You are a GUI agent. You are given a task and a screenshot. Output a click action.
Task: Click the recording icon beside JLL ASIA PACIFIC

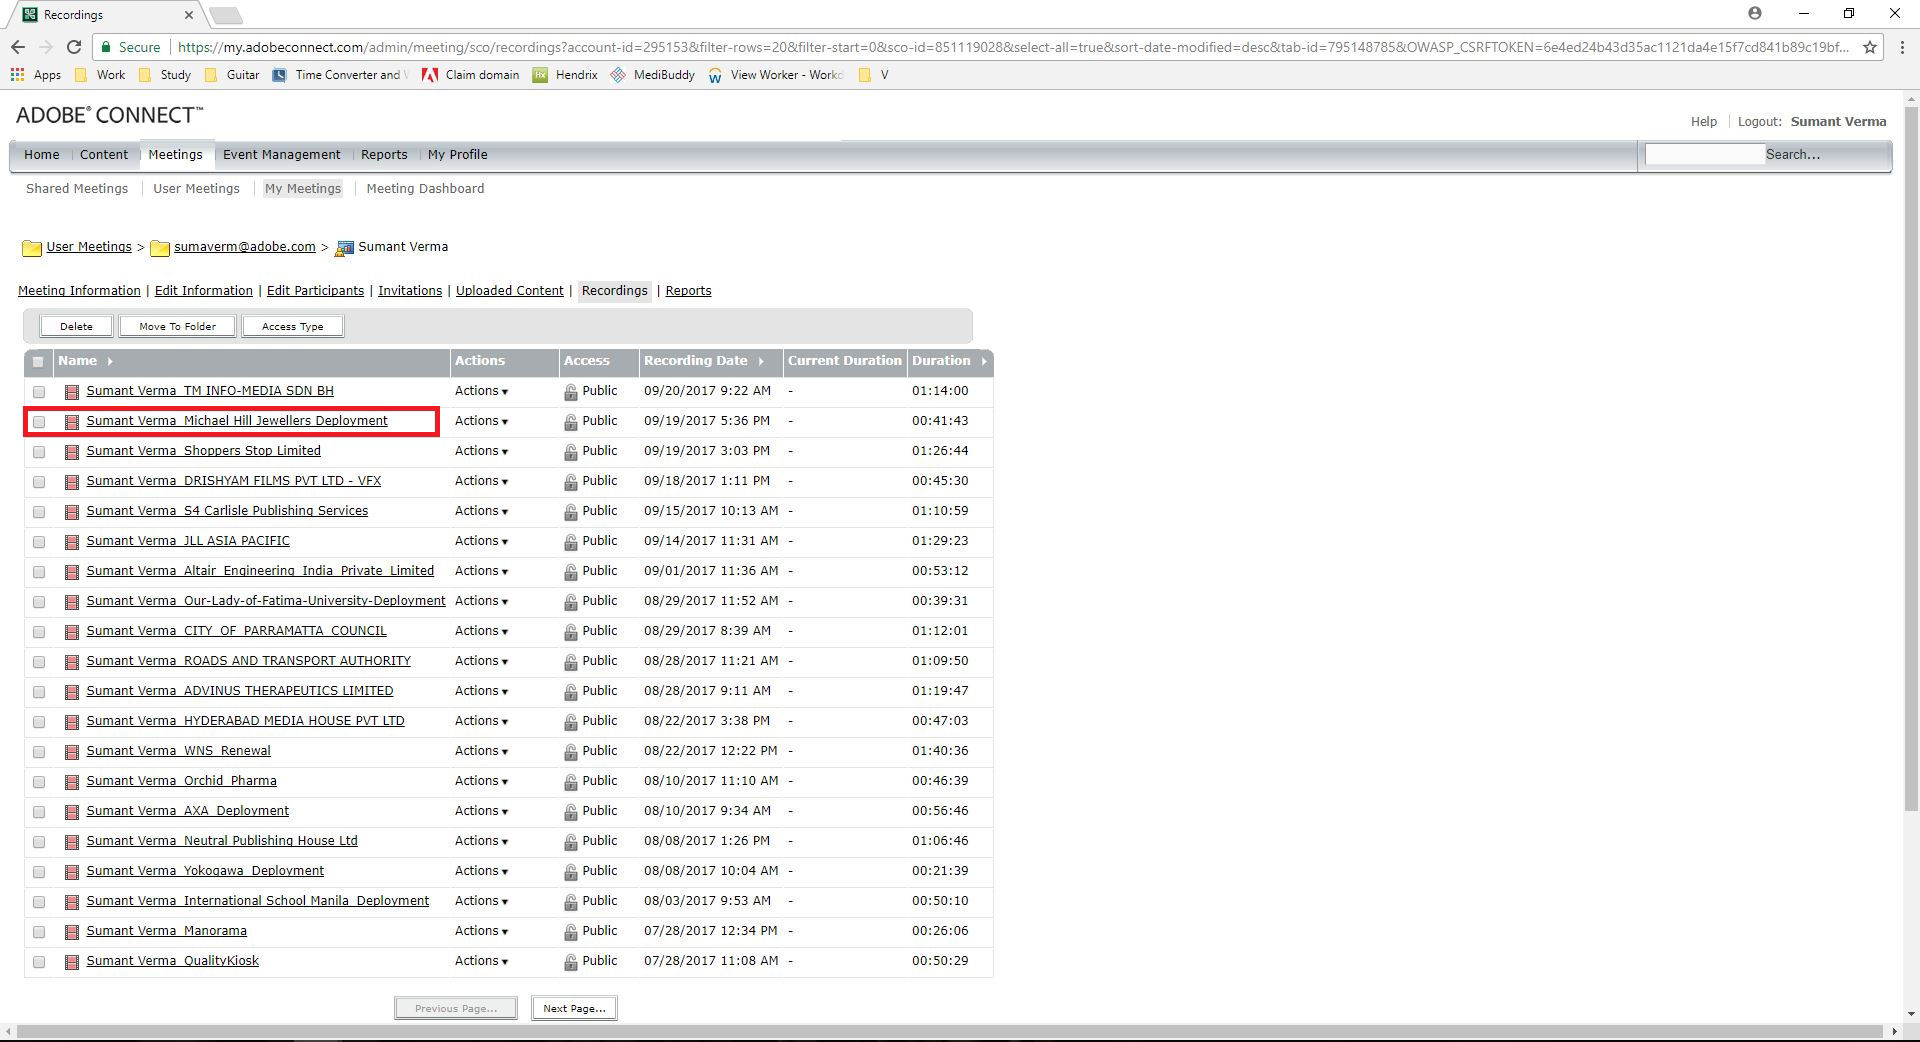[72, 542]
